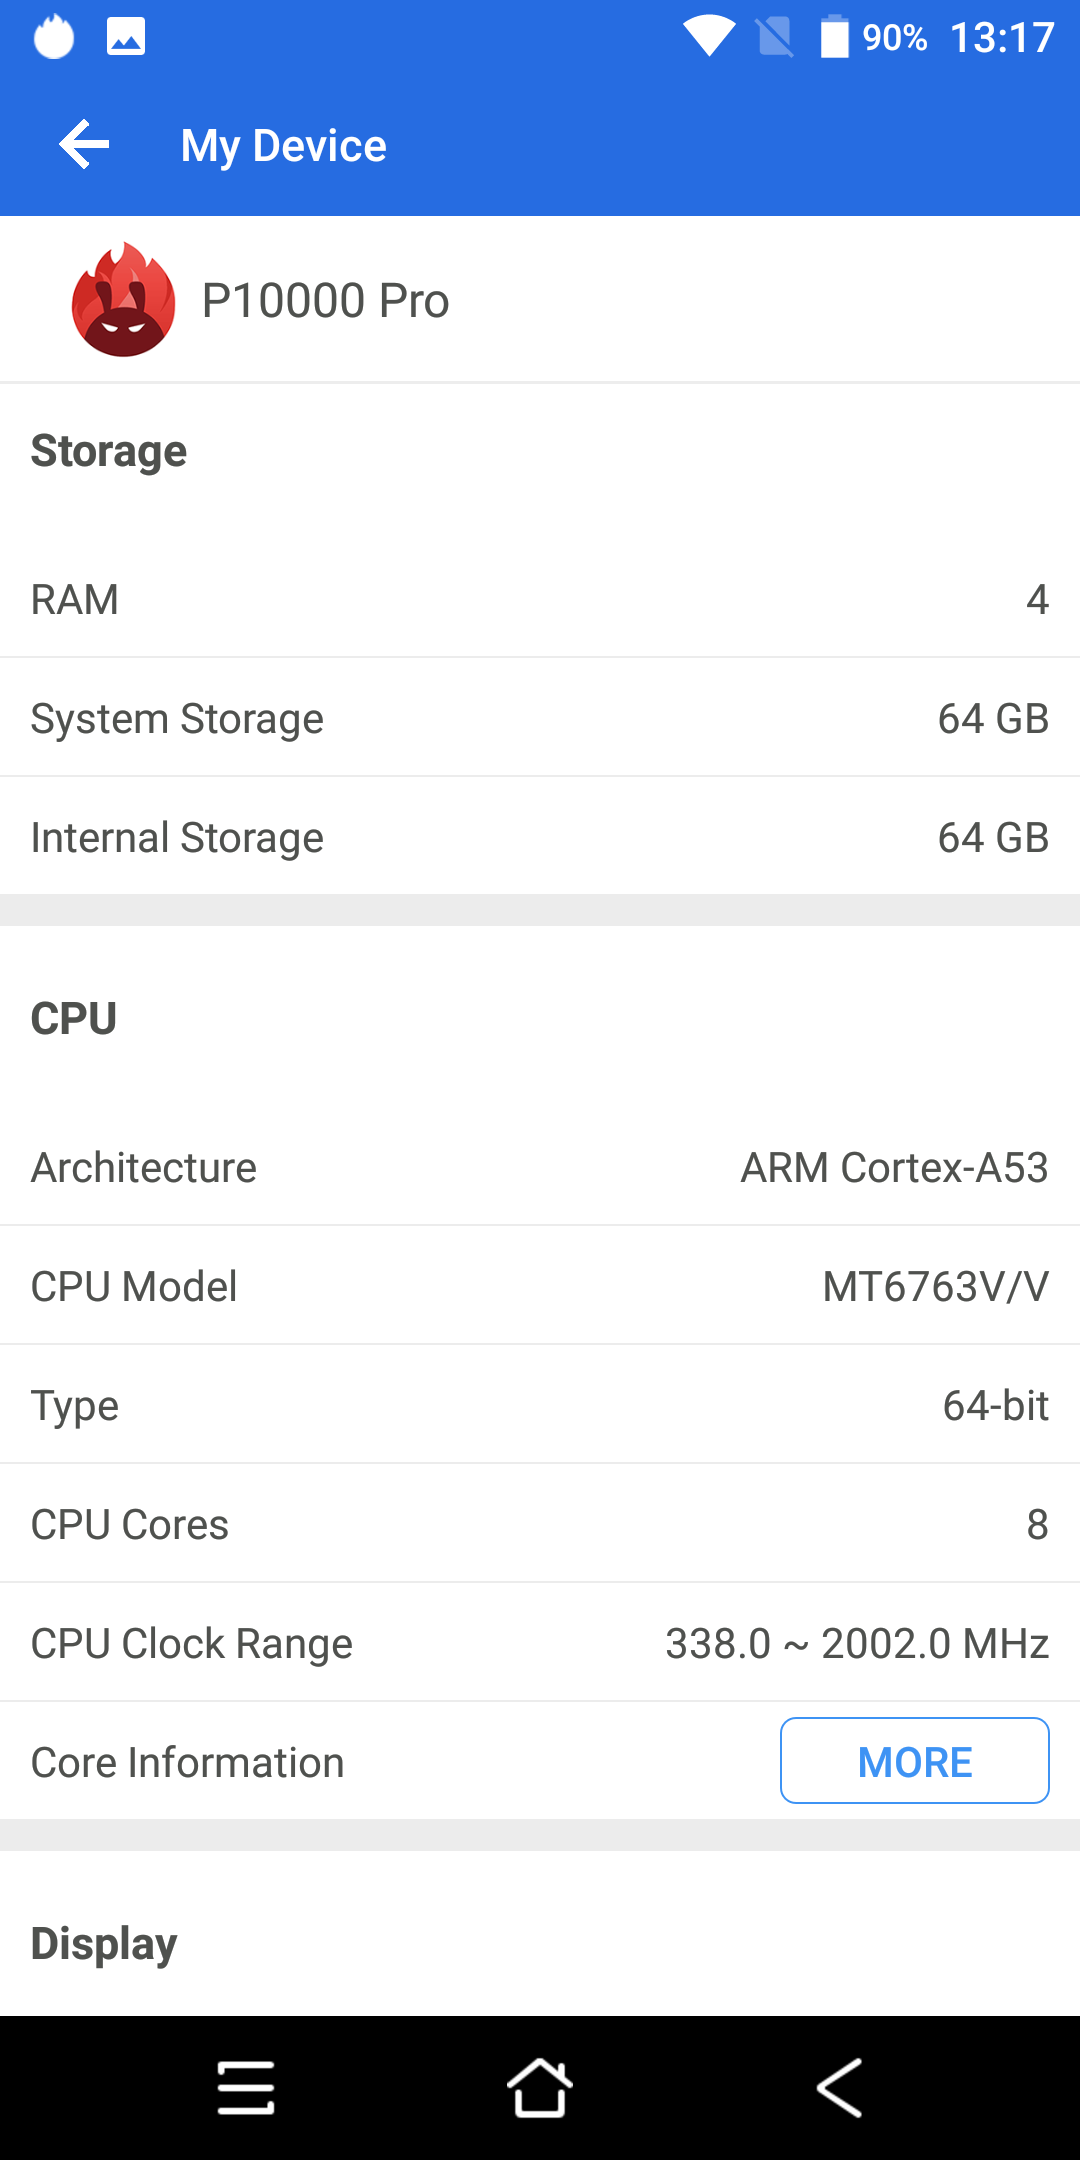Tap the My Device title
The width and height of the screenshot is (1080, 2160).
pos(284,146)
